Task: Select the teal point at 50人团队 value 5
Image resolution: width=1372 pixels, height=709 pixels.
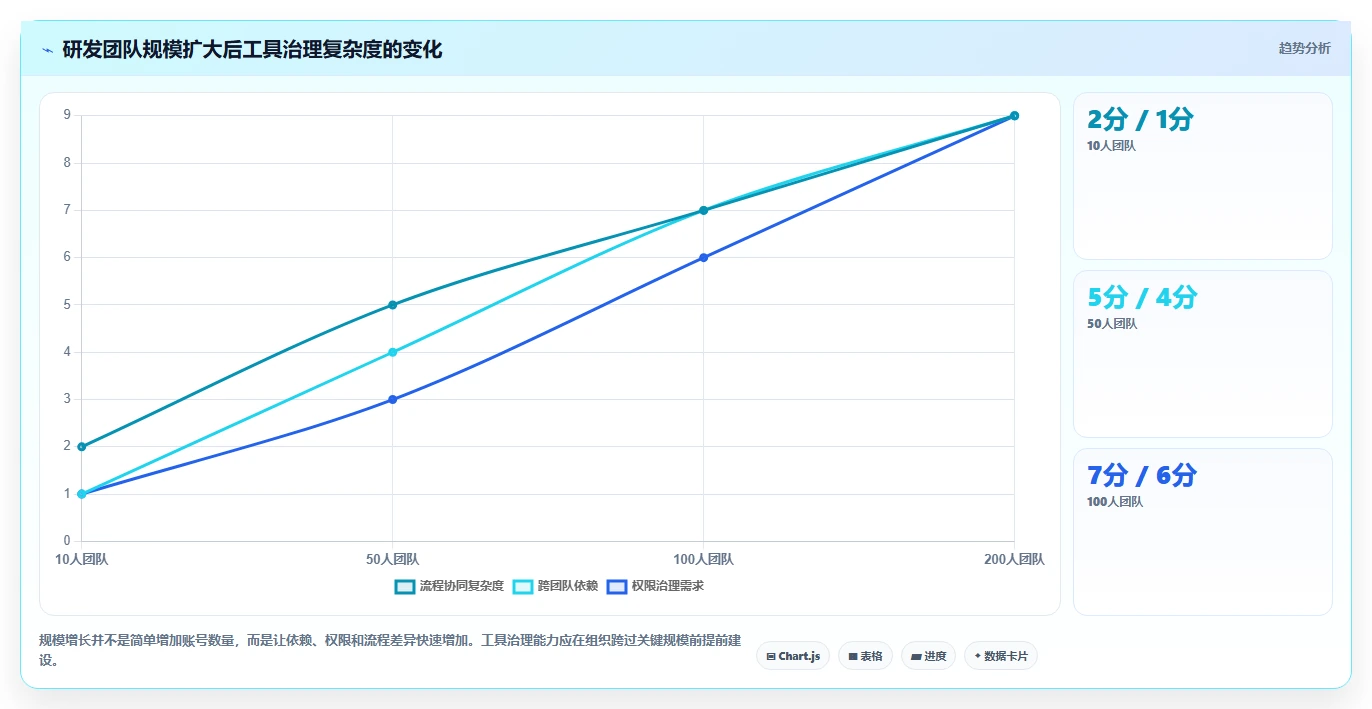Action: click(x=392, y=305)
